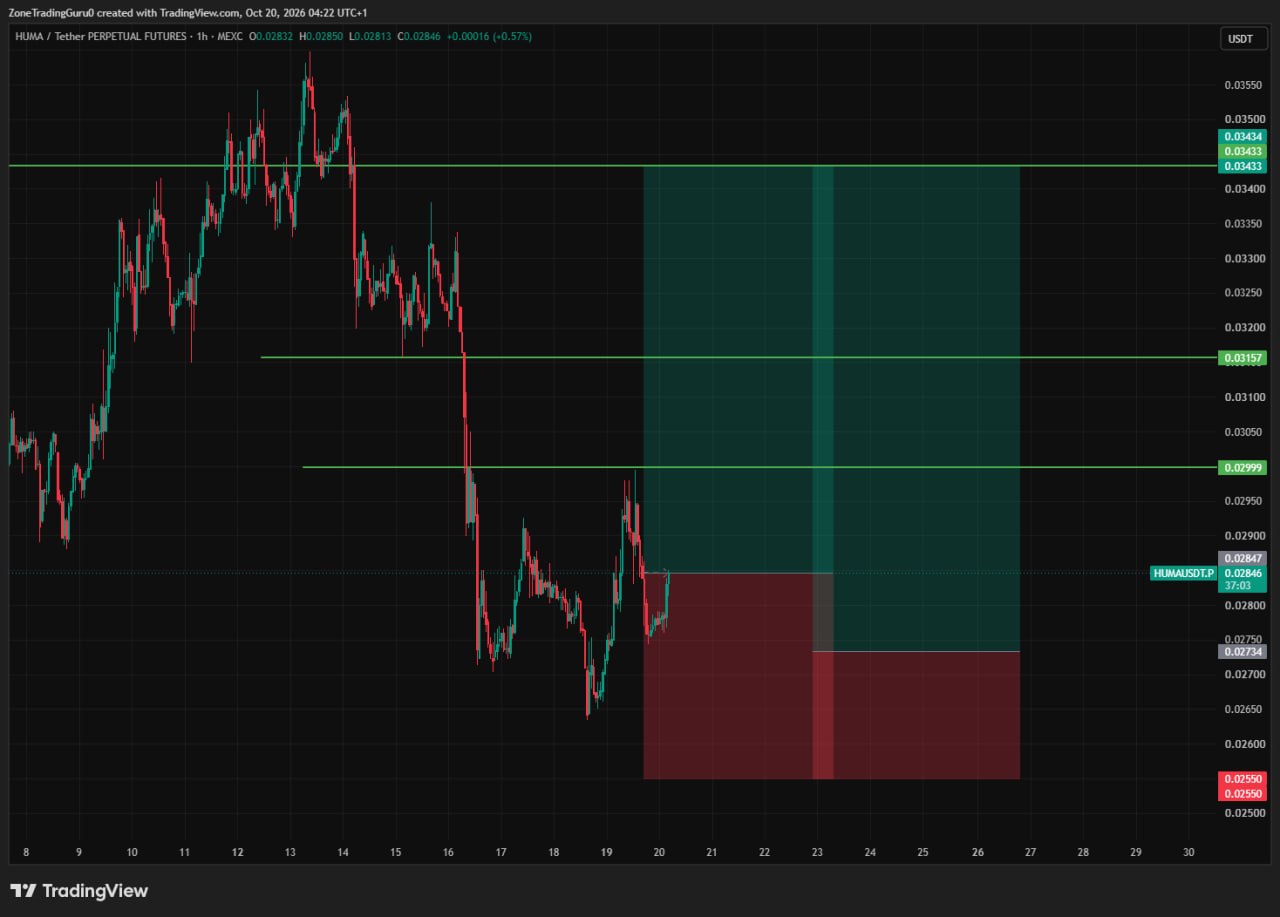Select the horizontal line at 0.02999
The image size is (1280, 917).
pyautogui.click(x=760, y=467)
